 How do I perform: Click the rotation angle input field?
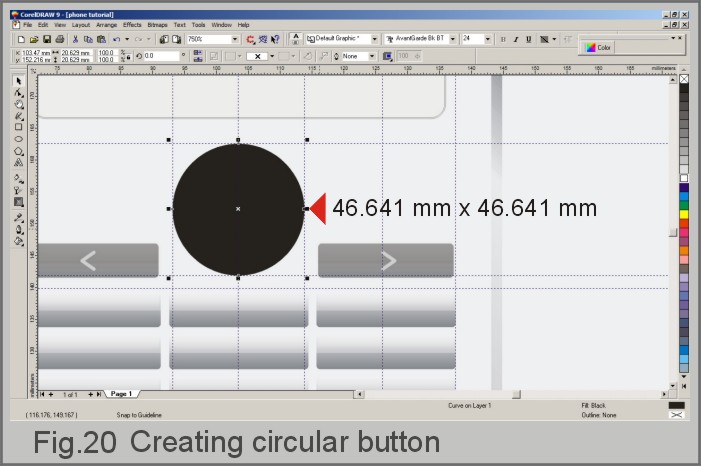(x=161, y=56)
